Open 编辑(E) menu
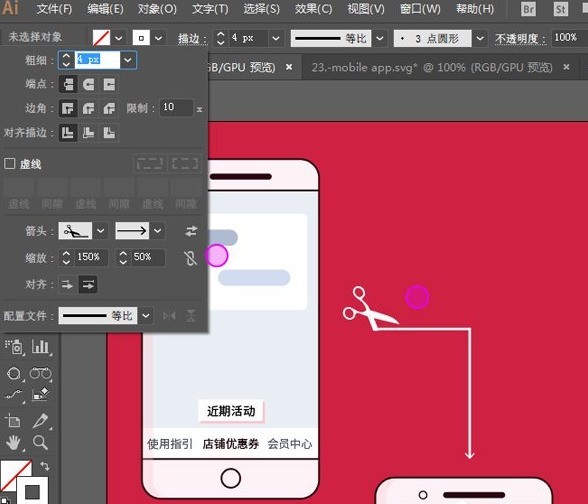The height and width of the screenshot is (504, 588). tap(105, 9)
